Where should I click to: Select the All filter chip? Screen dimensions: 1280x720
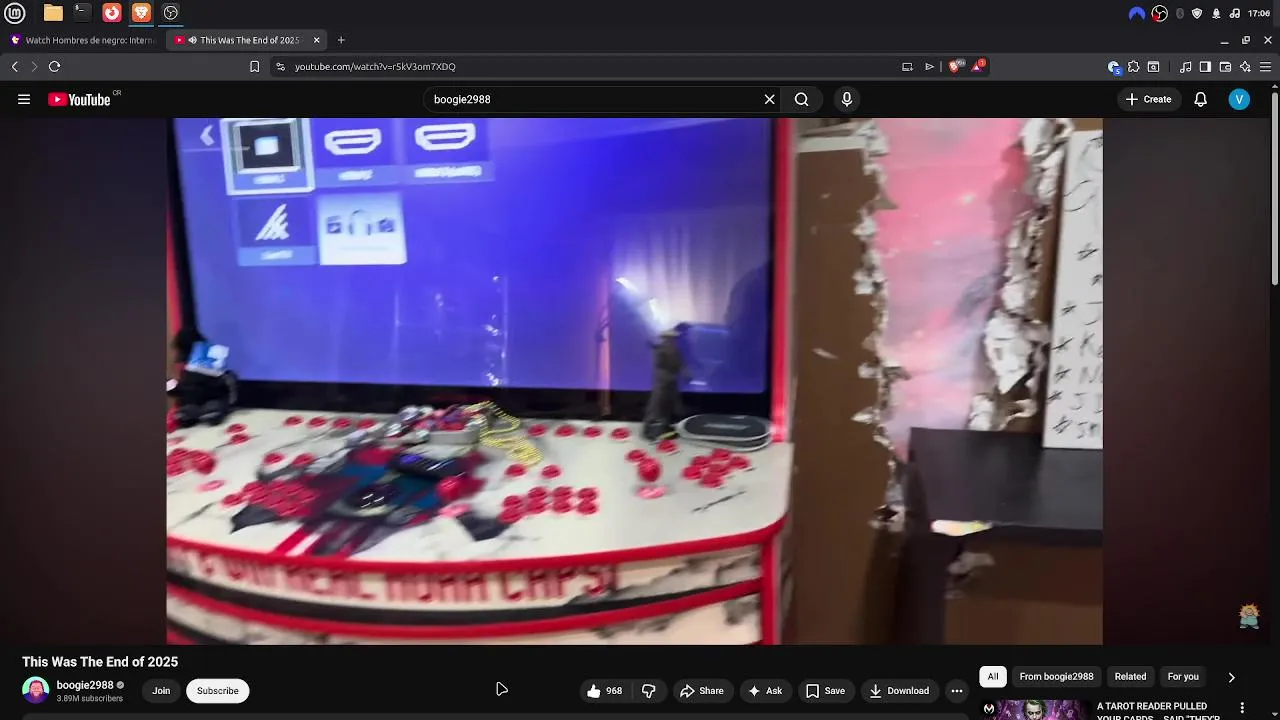click(993, 677)
